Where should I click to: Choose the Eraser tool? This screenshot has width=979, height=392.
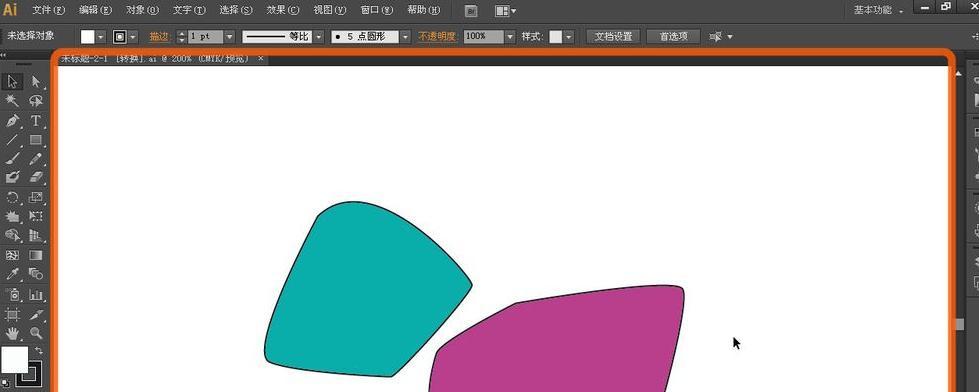click(x=36, y=177)
